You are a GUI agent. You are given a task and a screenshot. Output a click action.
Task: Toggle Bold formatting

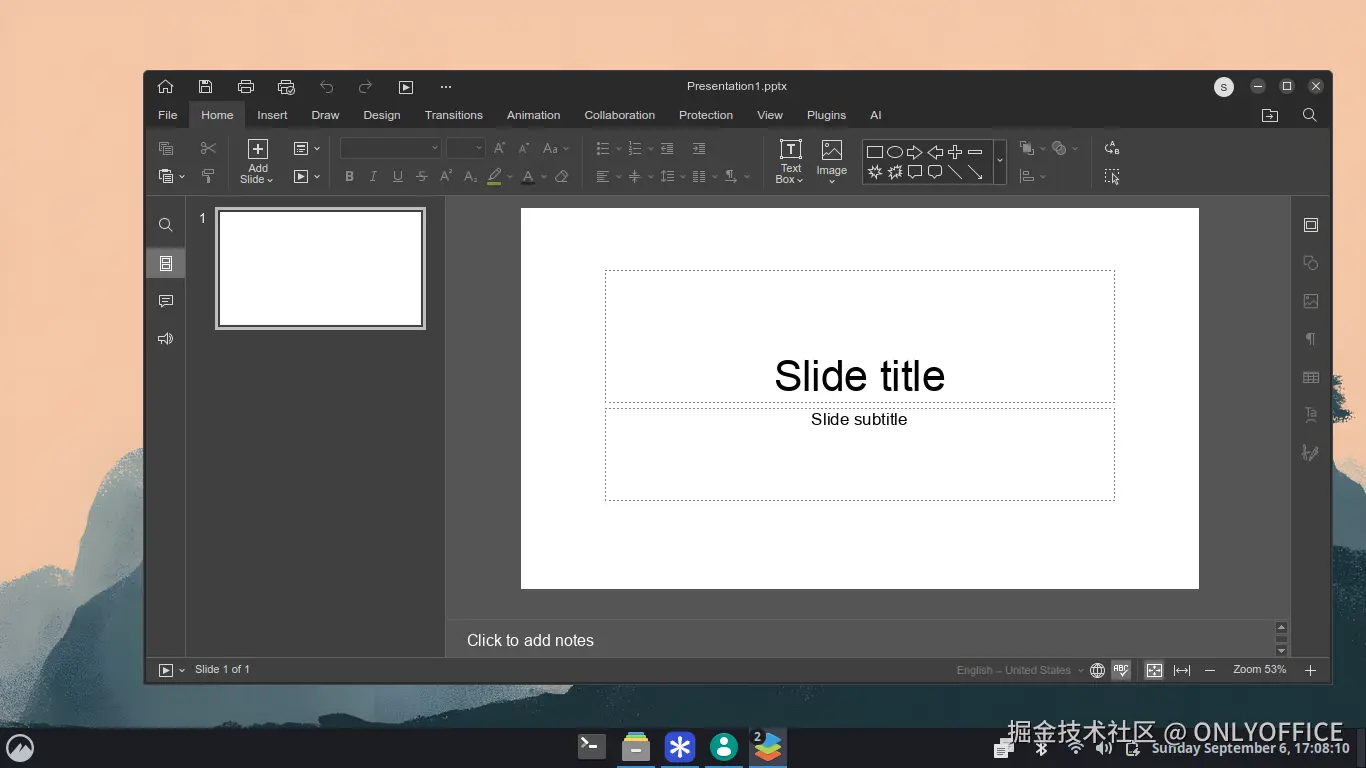tap(349, 176)
